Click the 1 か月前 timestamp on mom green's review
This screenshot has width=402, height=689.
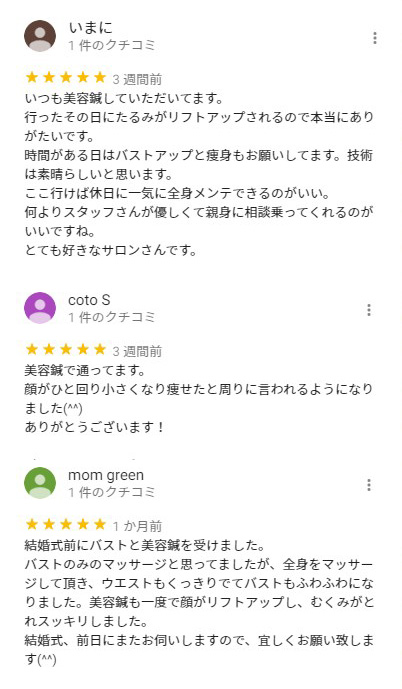click(x=137, y=526)
